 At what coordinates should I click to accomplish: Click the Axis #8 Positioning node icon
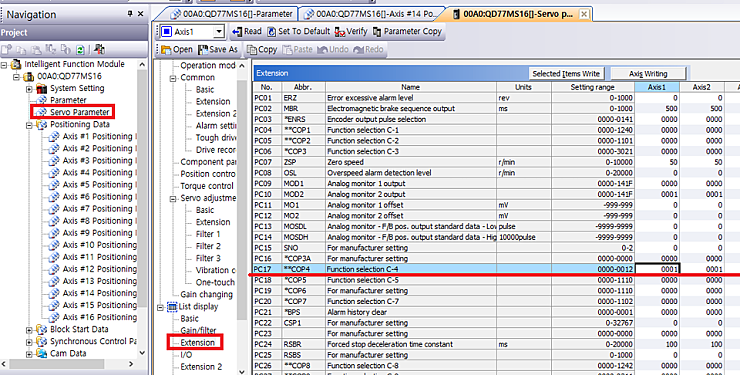coord(54,221)
